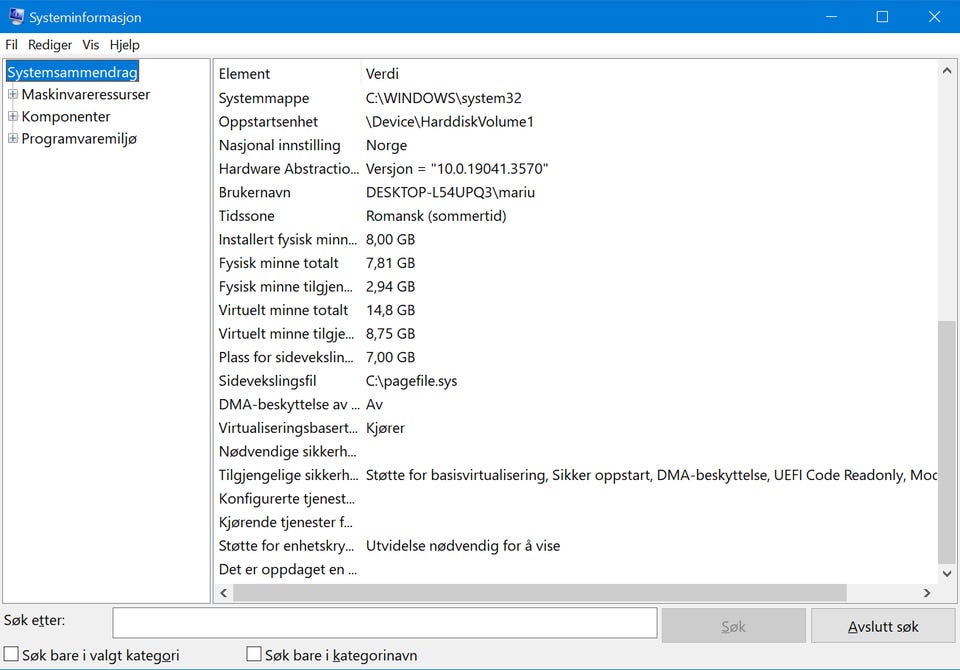The image size is (960, 670).
Task: Select the 7,00 GB value
Action: pyautogui.click(x=391, y=357)
